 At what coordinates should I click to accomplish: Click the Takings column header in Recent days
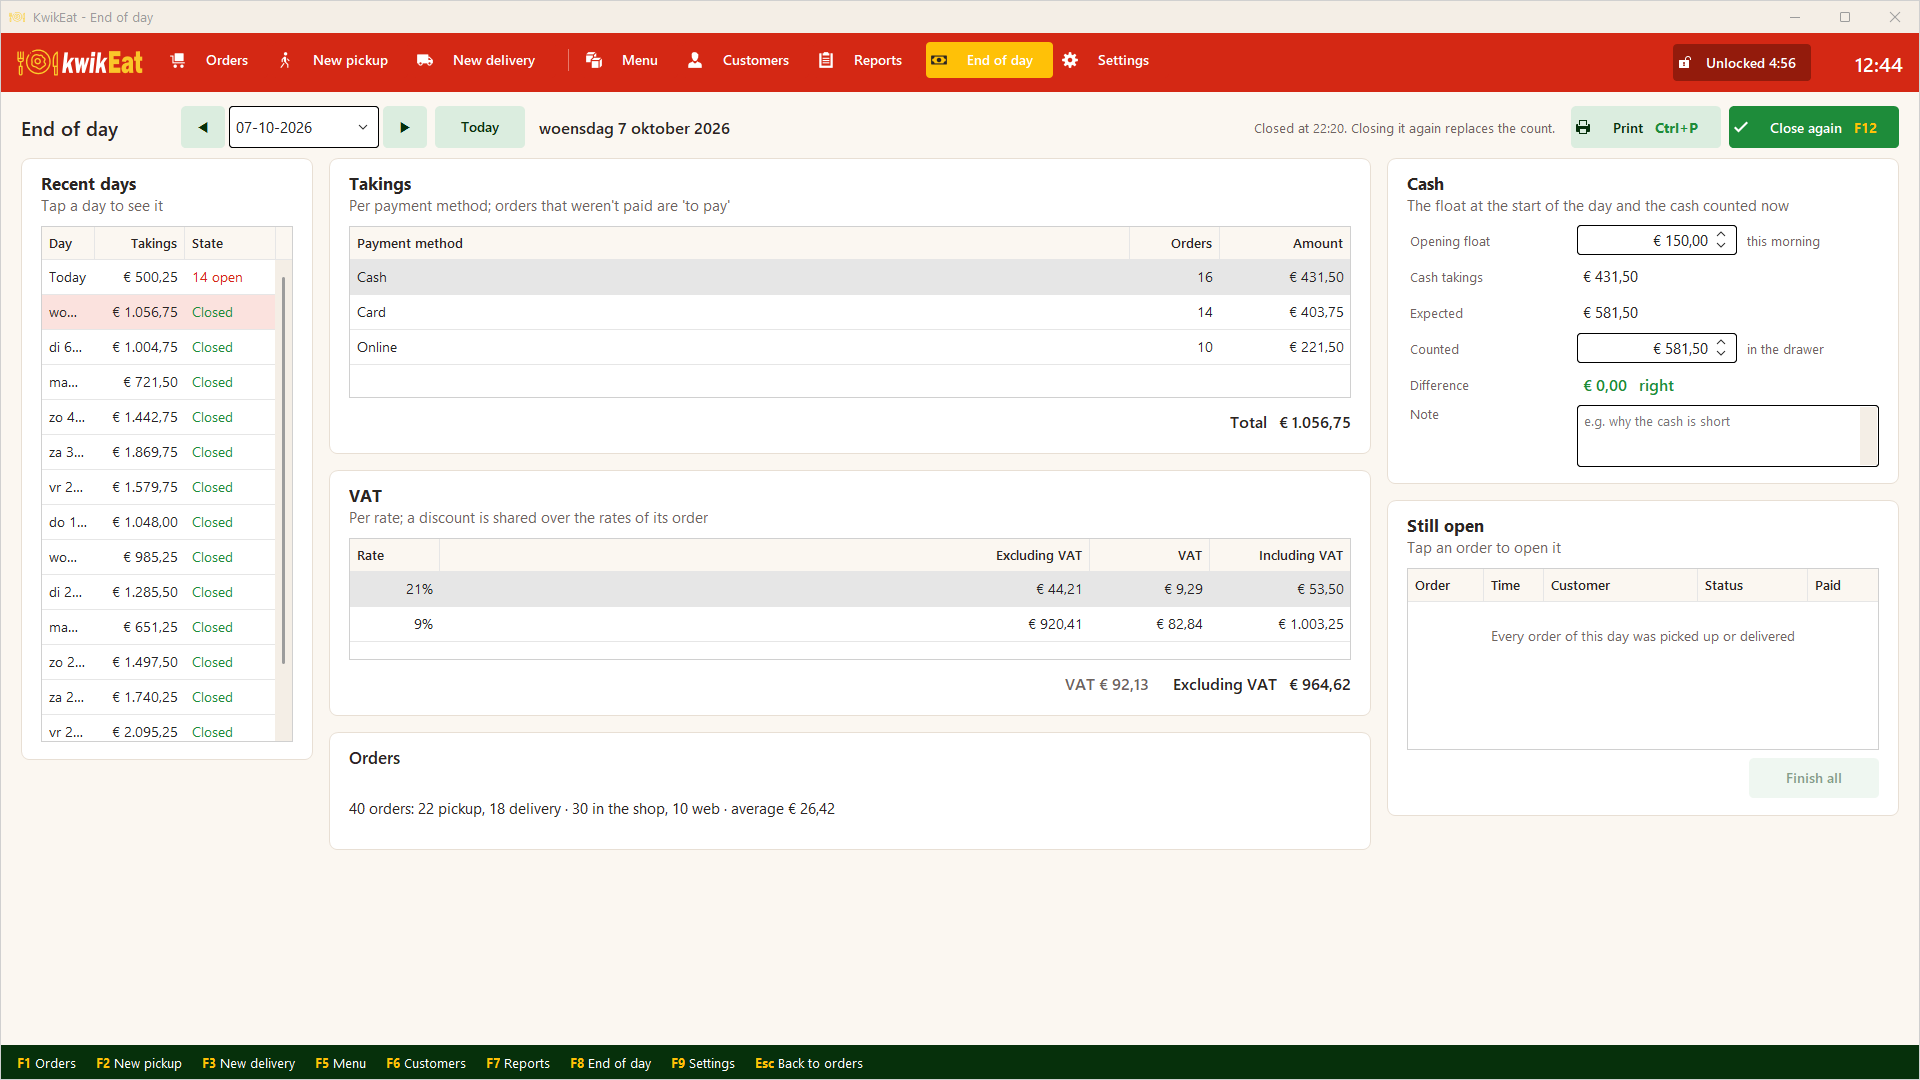(139, 243)
